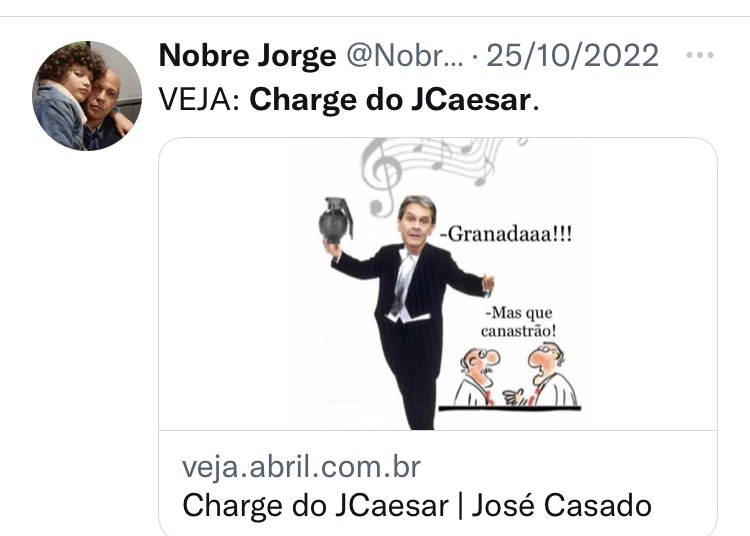750x536 pixels.
Task: Open the truncated @Nobr... handle
Action: point(405,56)
